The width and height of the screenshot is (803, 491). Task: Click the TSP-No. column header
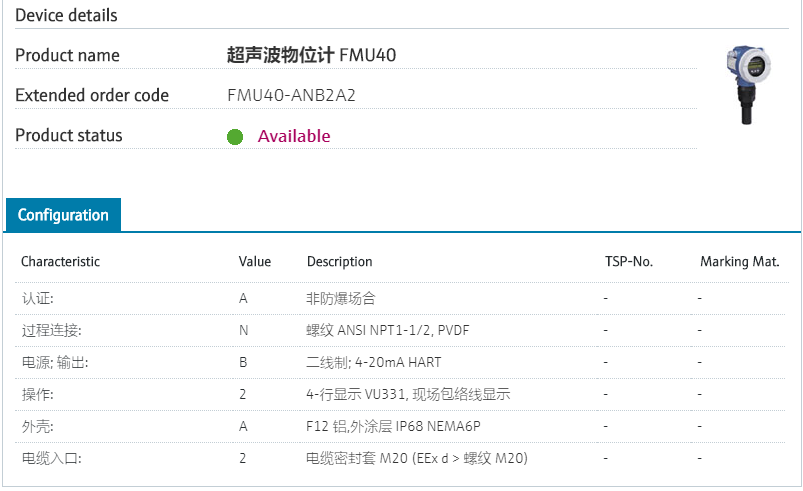[629, 262]
